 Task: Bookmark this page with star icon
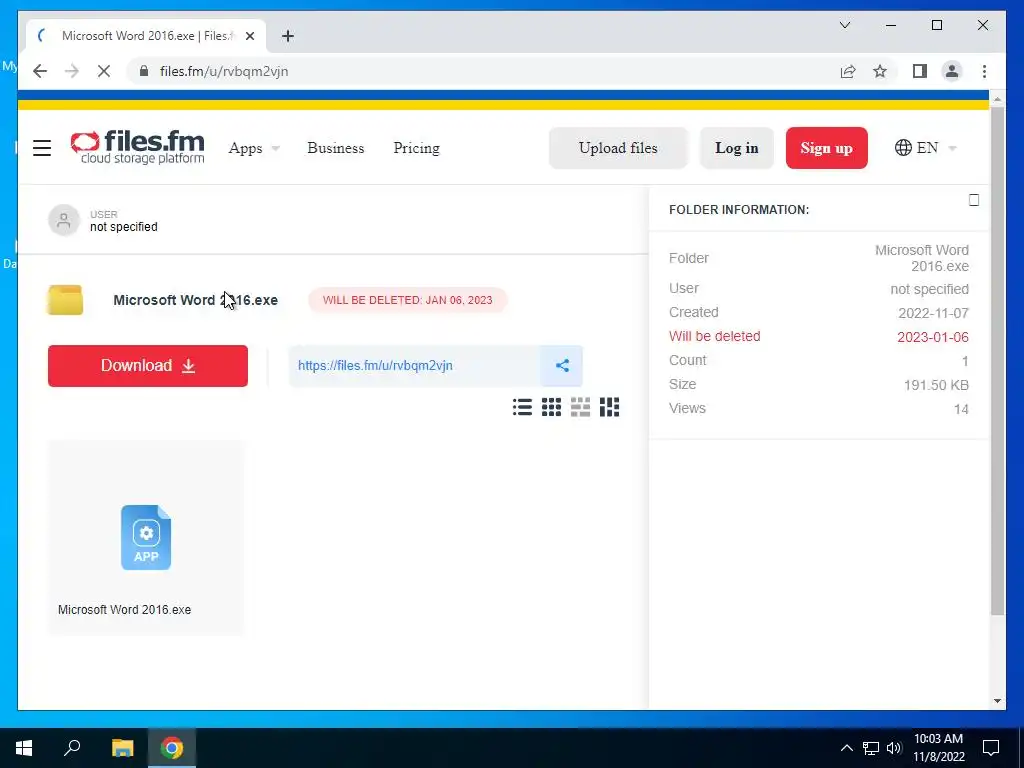880,71
